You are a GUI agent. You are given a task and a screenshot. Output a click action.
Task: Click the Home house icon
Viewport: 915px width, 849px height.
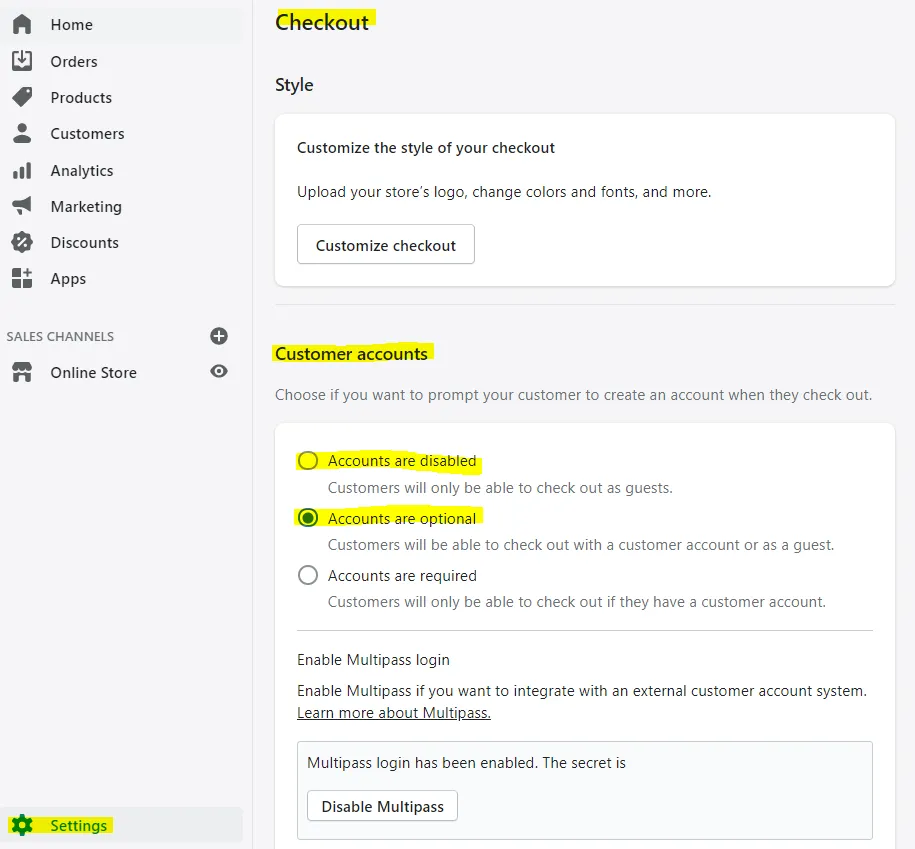coord(22,25)
